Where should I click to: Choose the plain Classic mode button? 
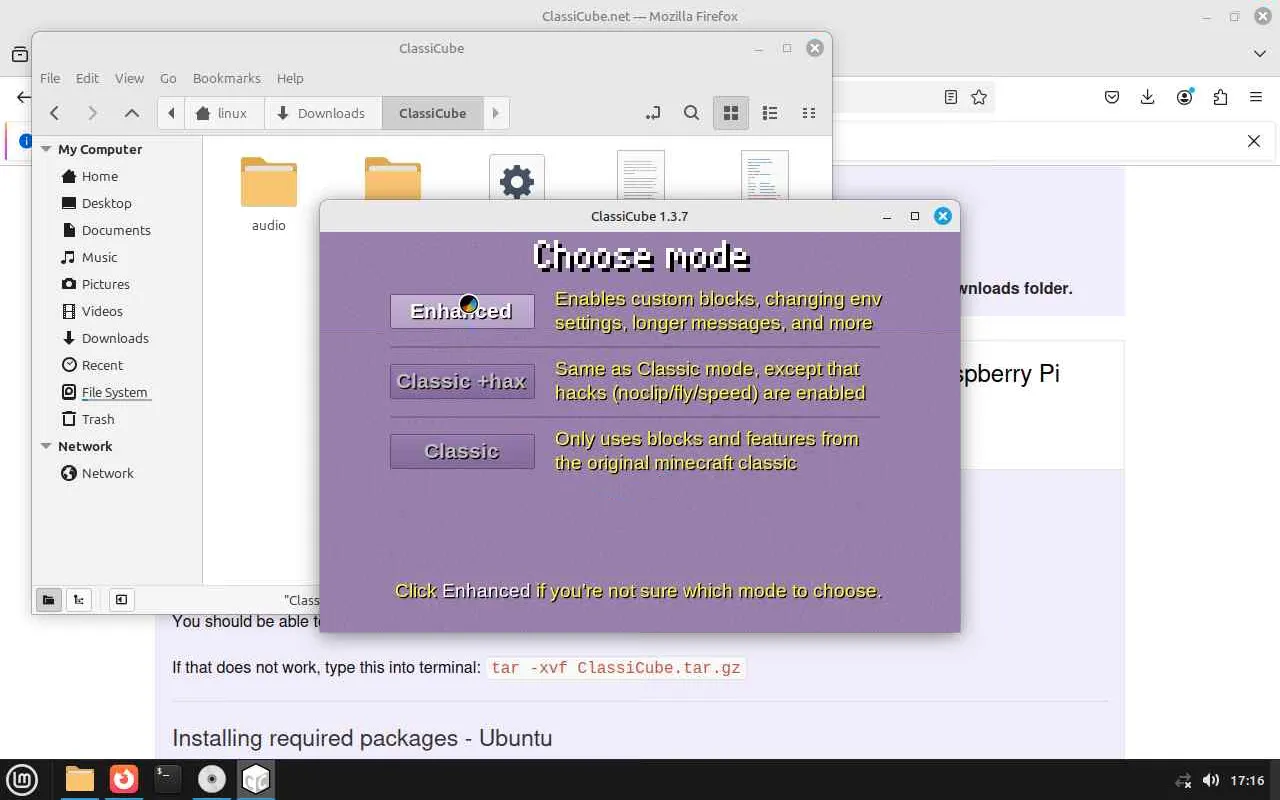[462, 451]
